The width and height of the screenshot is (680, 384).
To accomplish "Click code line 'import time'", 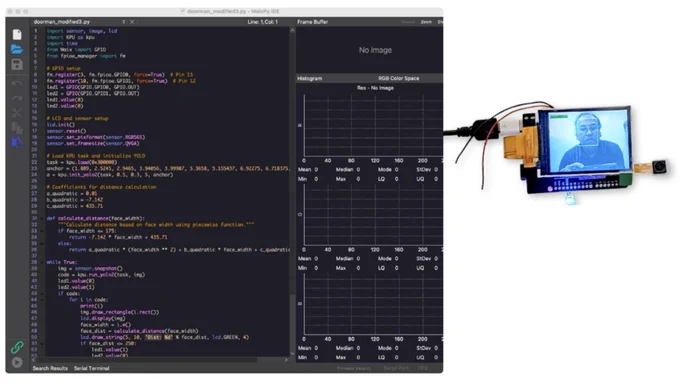I will [62, 43].
